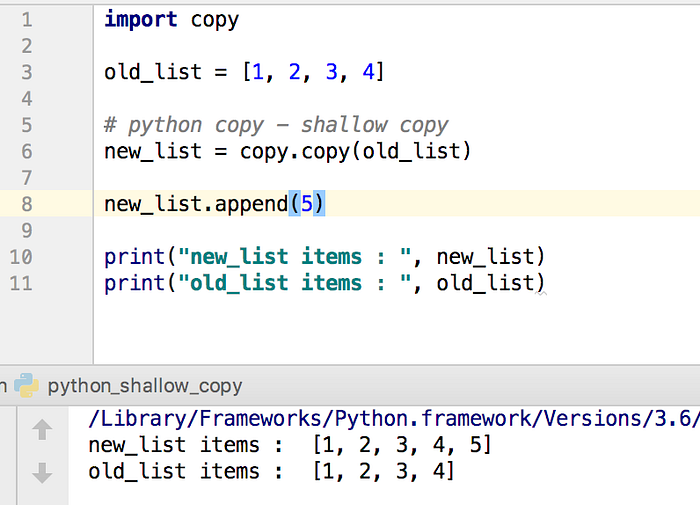Click 'new_list.append' on highlighted line 8
The image size is (700, 505).
pos(196,205)
